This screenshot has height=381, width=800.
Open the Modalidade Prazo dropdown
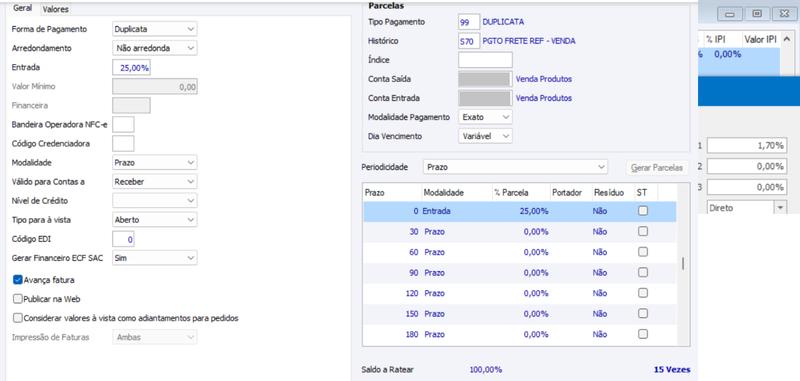[x=155, y=163]
